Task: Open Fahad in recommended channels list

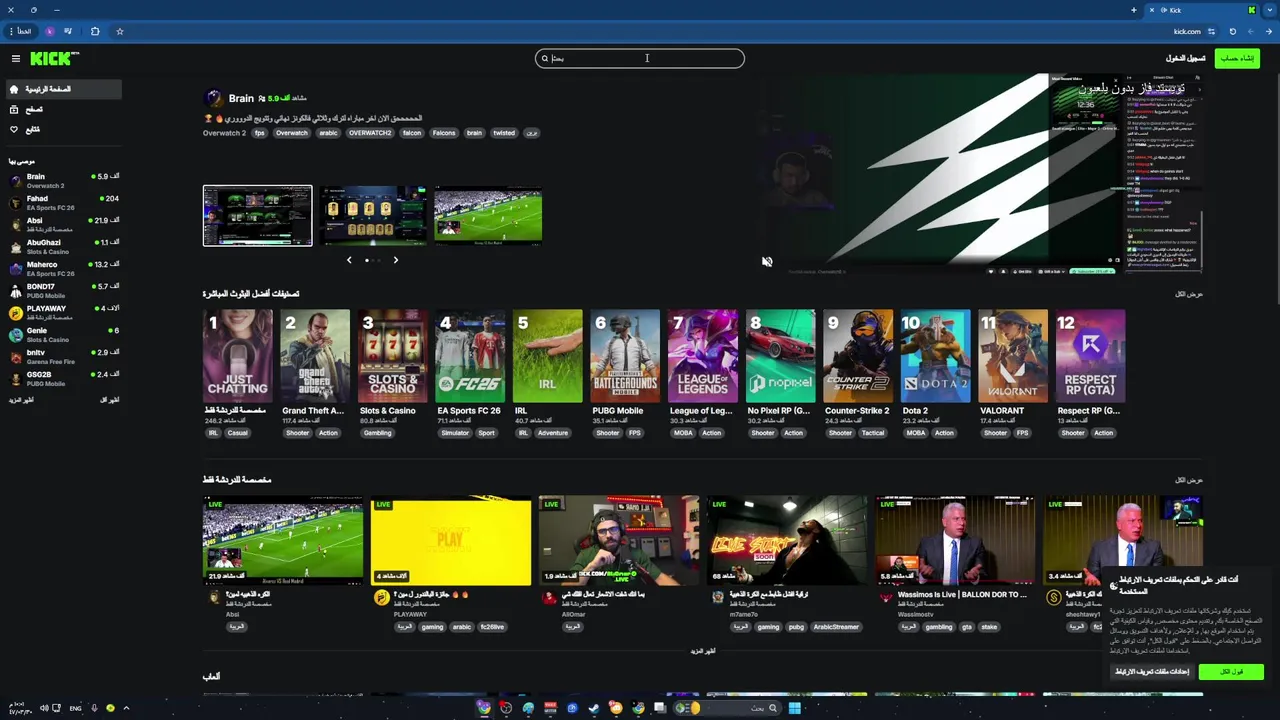Action: pos(63,202)
